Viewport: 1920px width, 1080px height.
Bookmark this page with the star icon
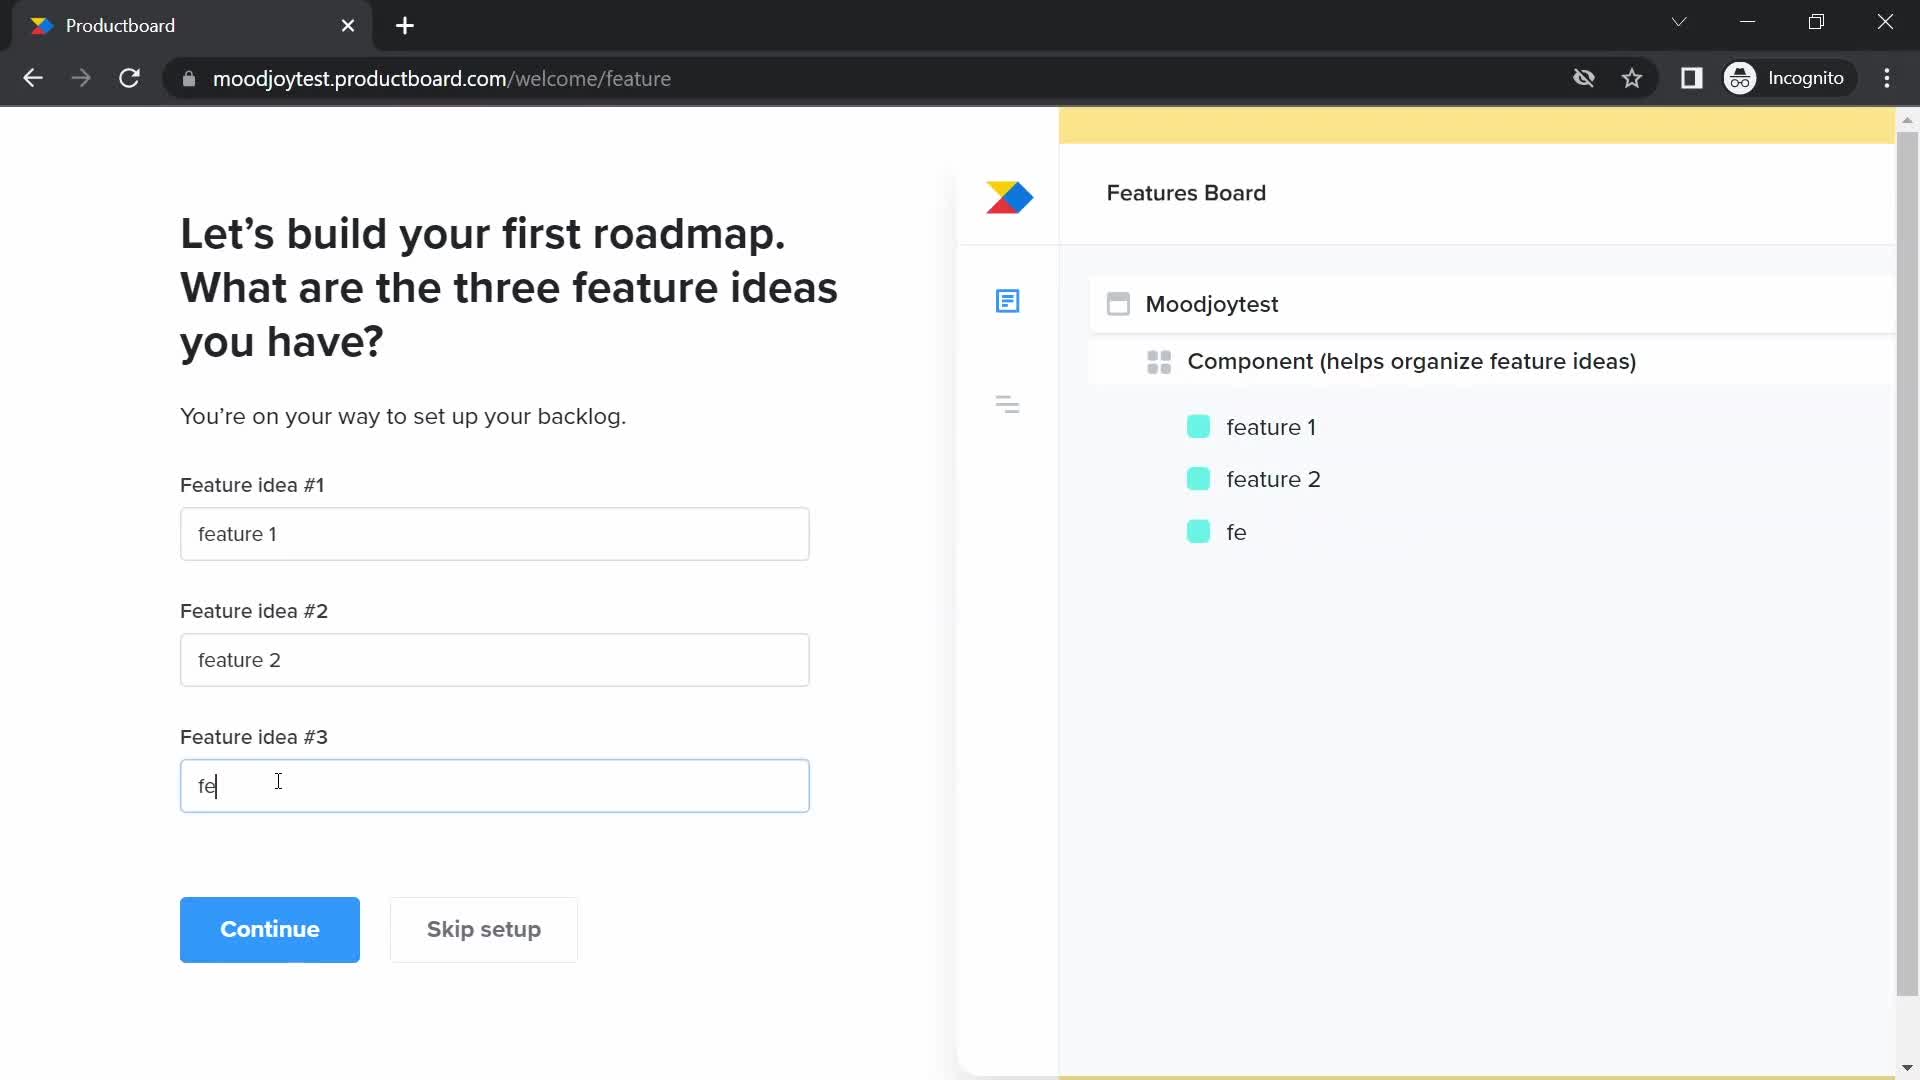[1632, 78]
